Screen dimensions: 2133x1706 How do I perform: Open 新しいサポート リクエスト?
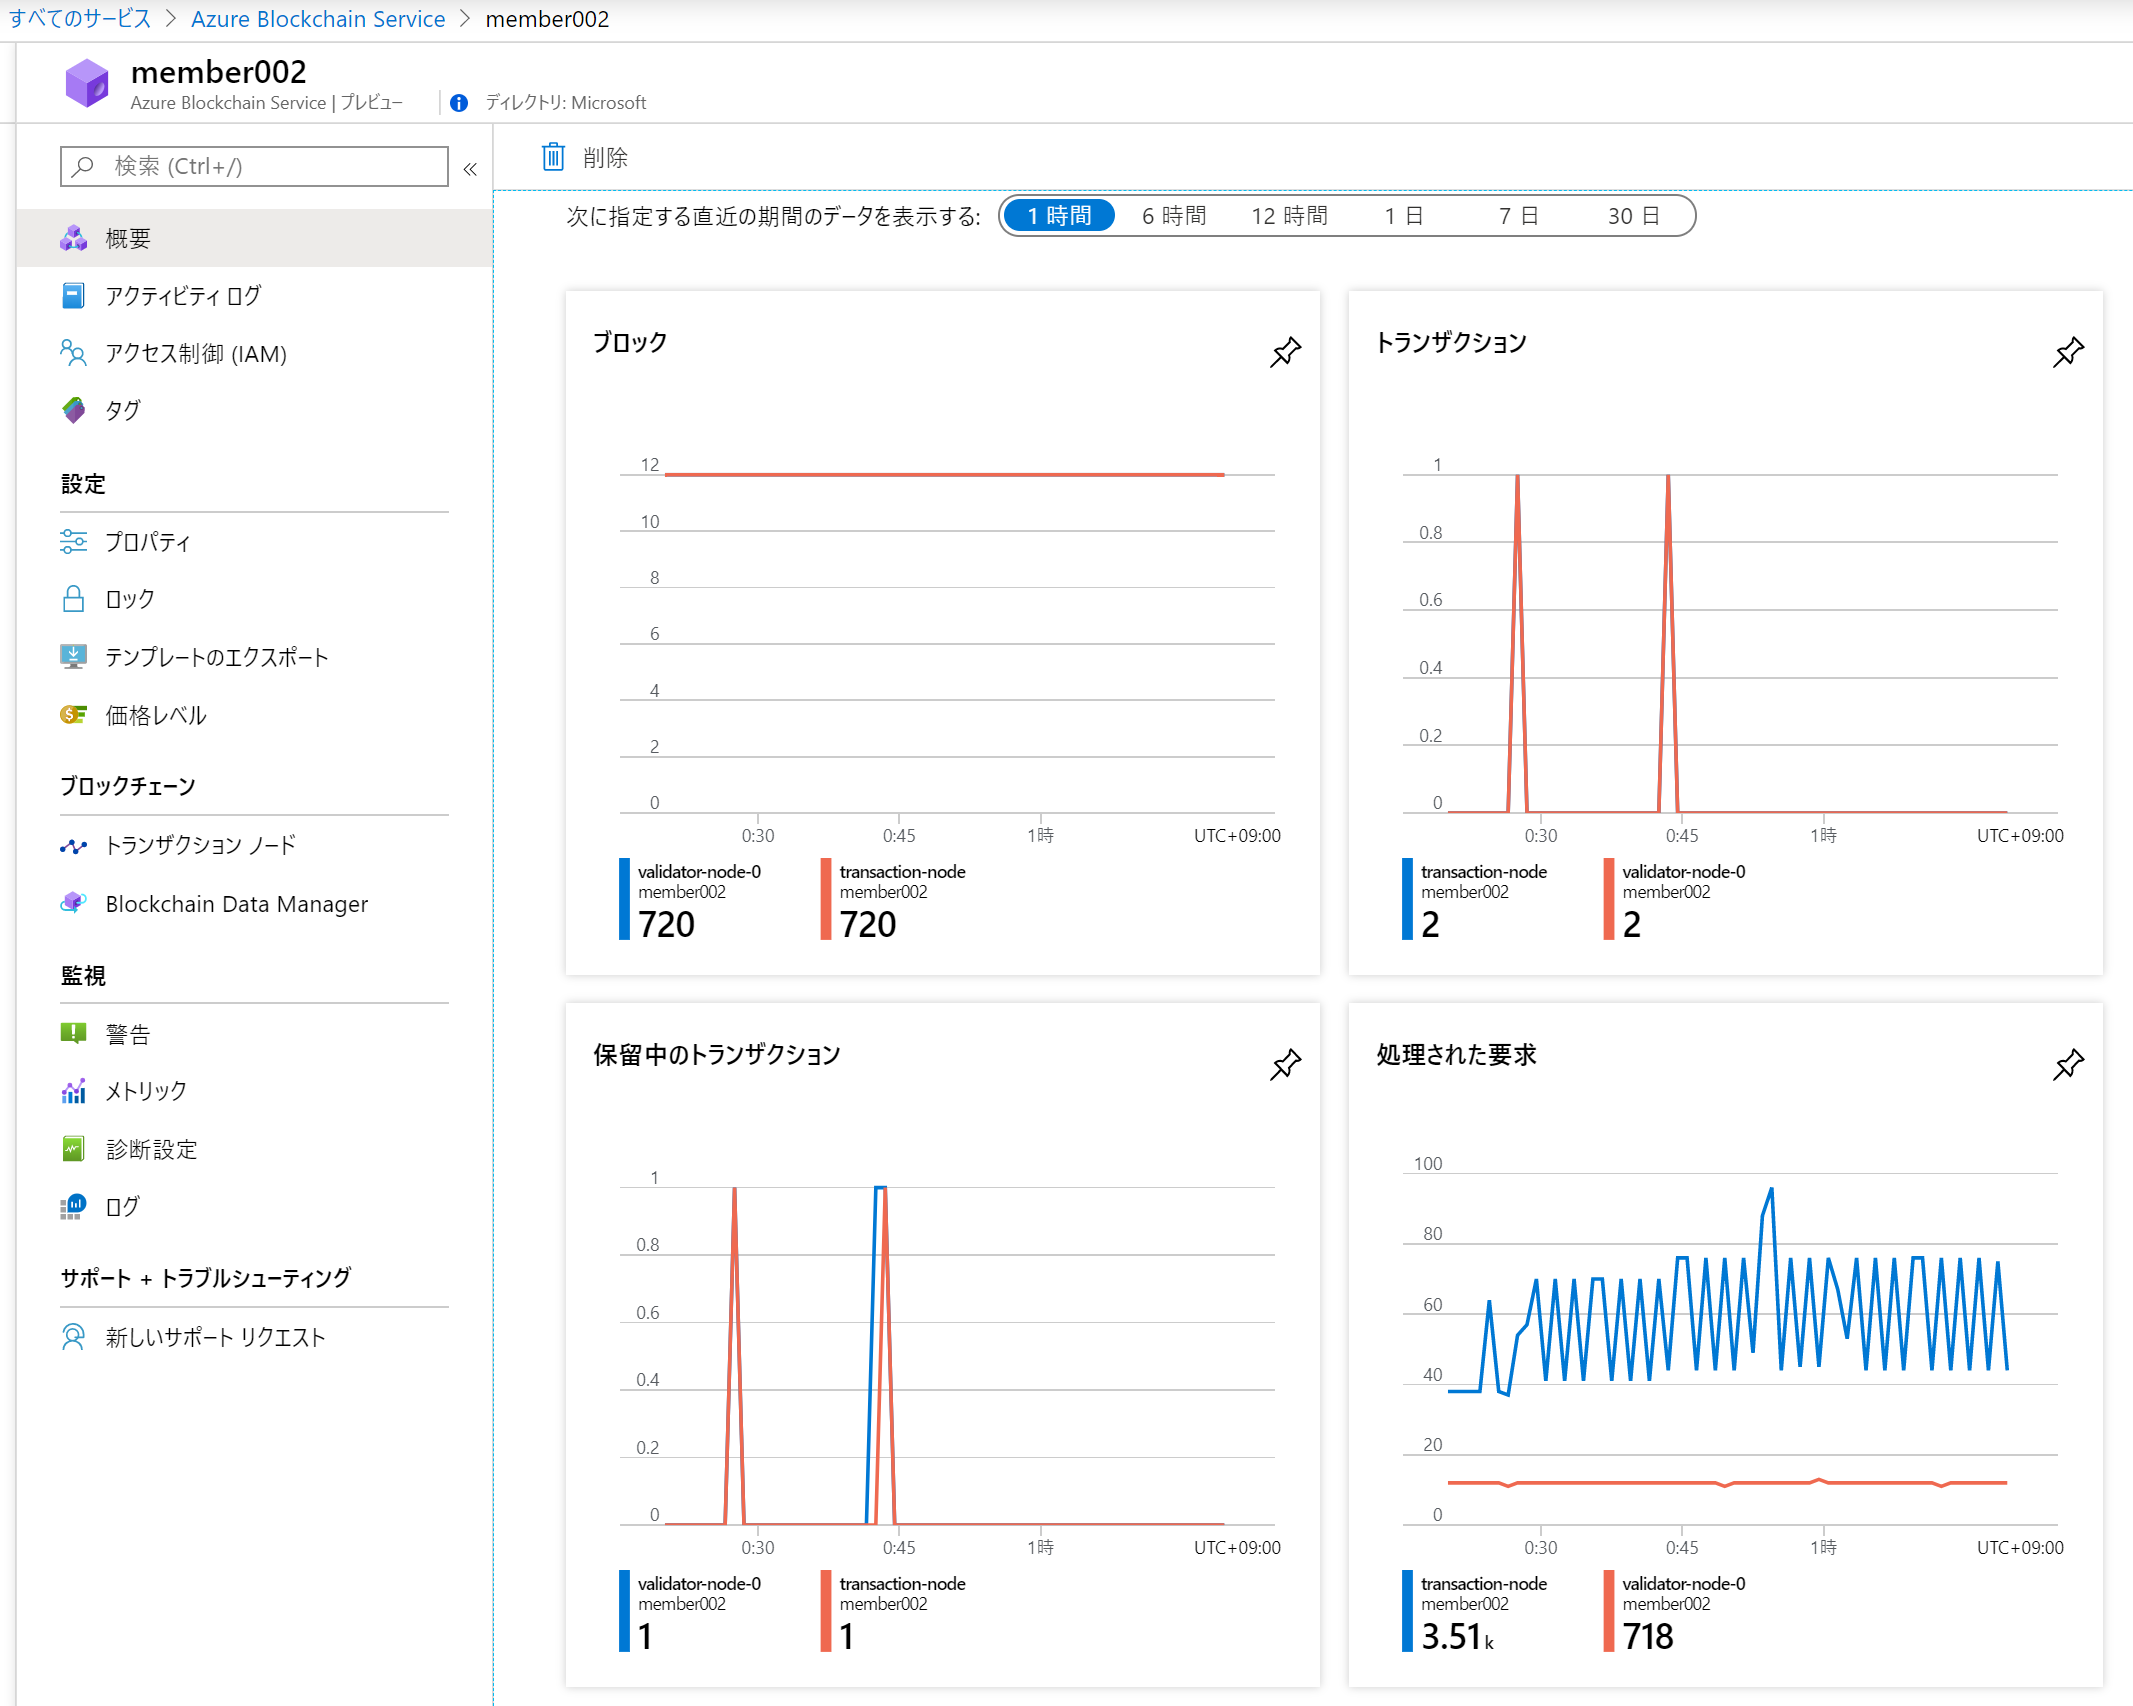215,1337
